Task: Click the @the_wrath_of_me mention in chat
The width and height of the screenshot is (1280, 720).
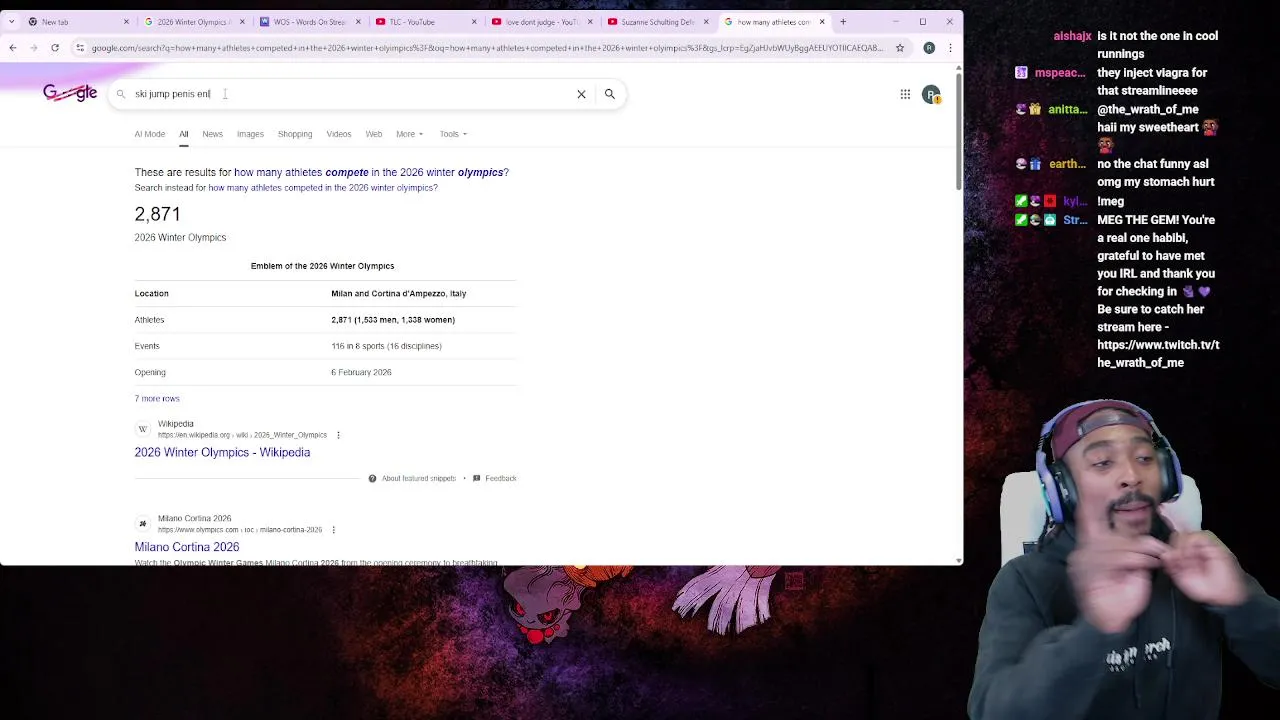Action: [1148, 109]
